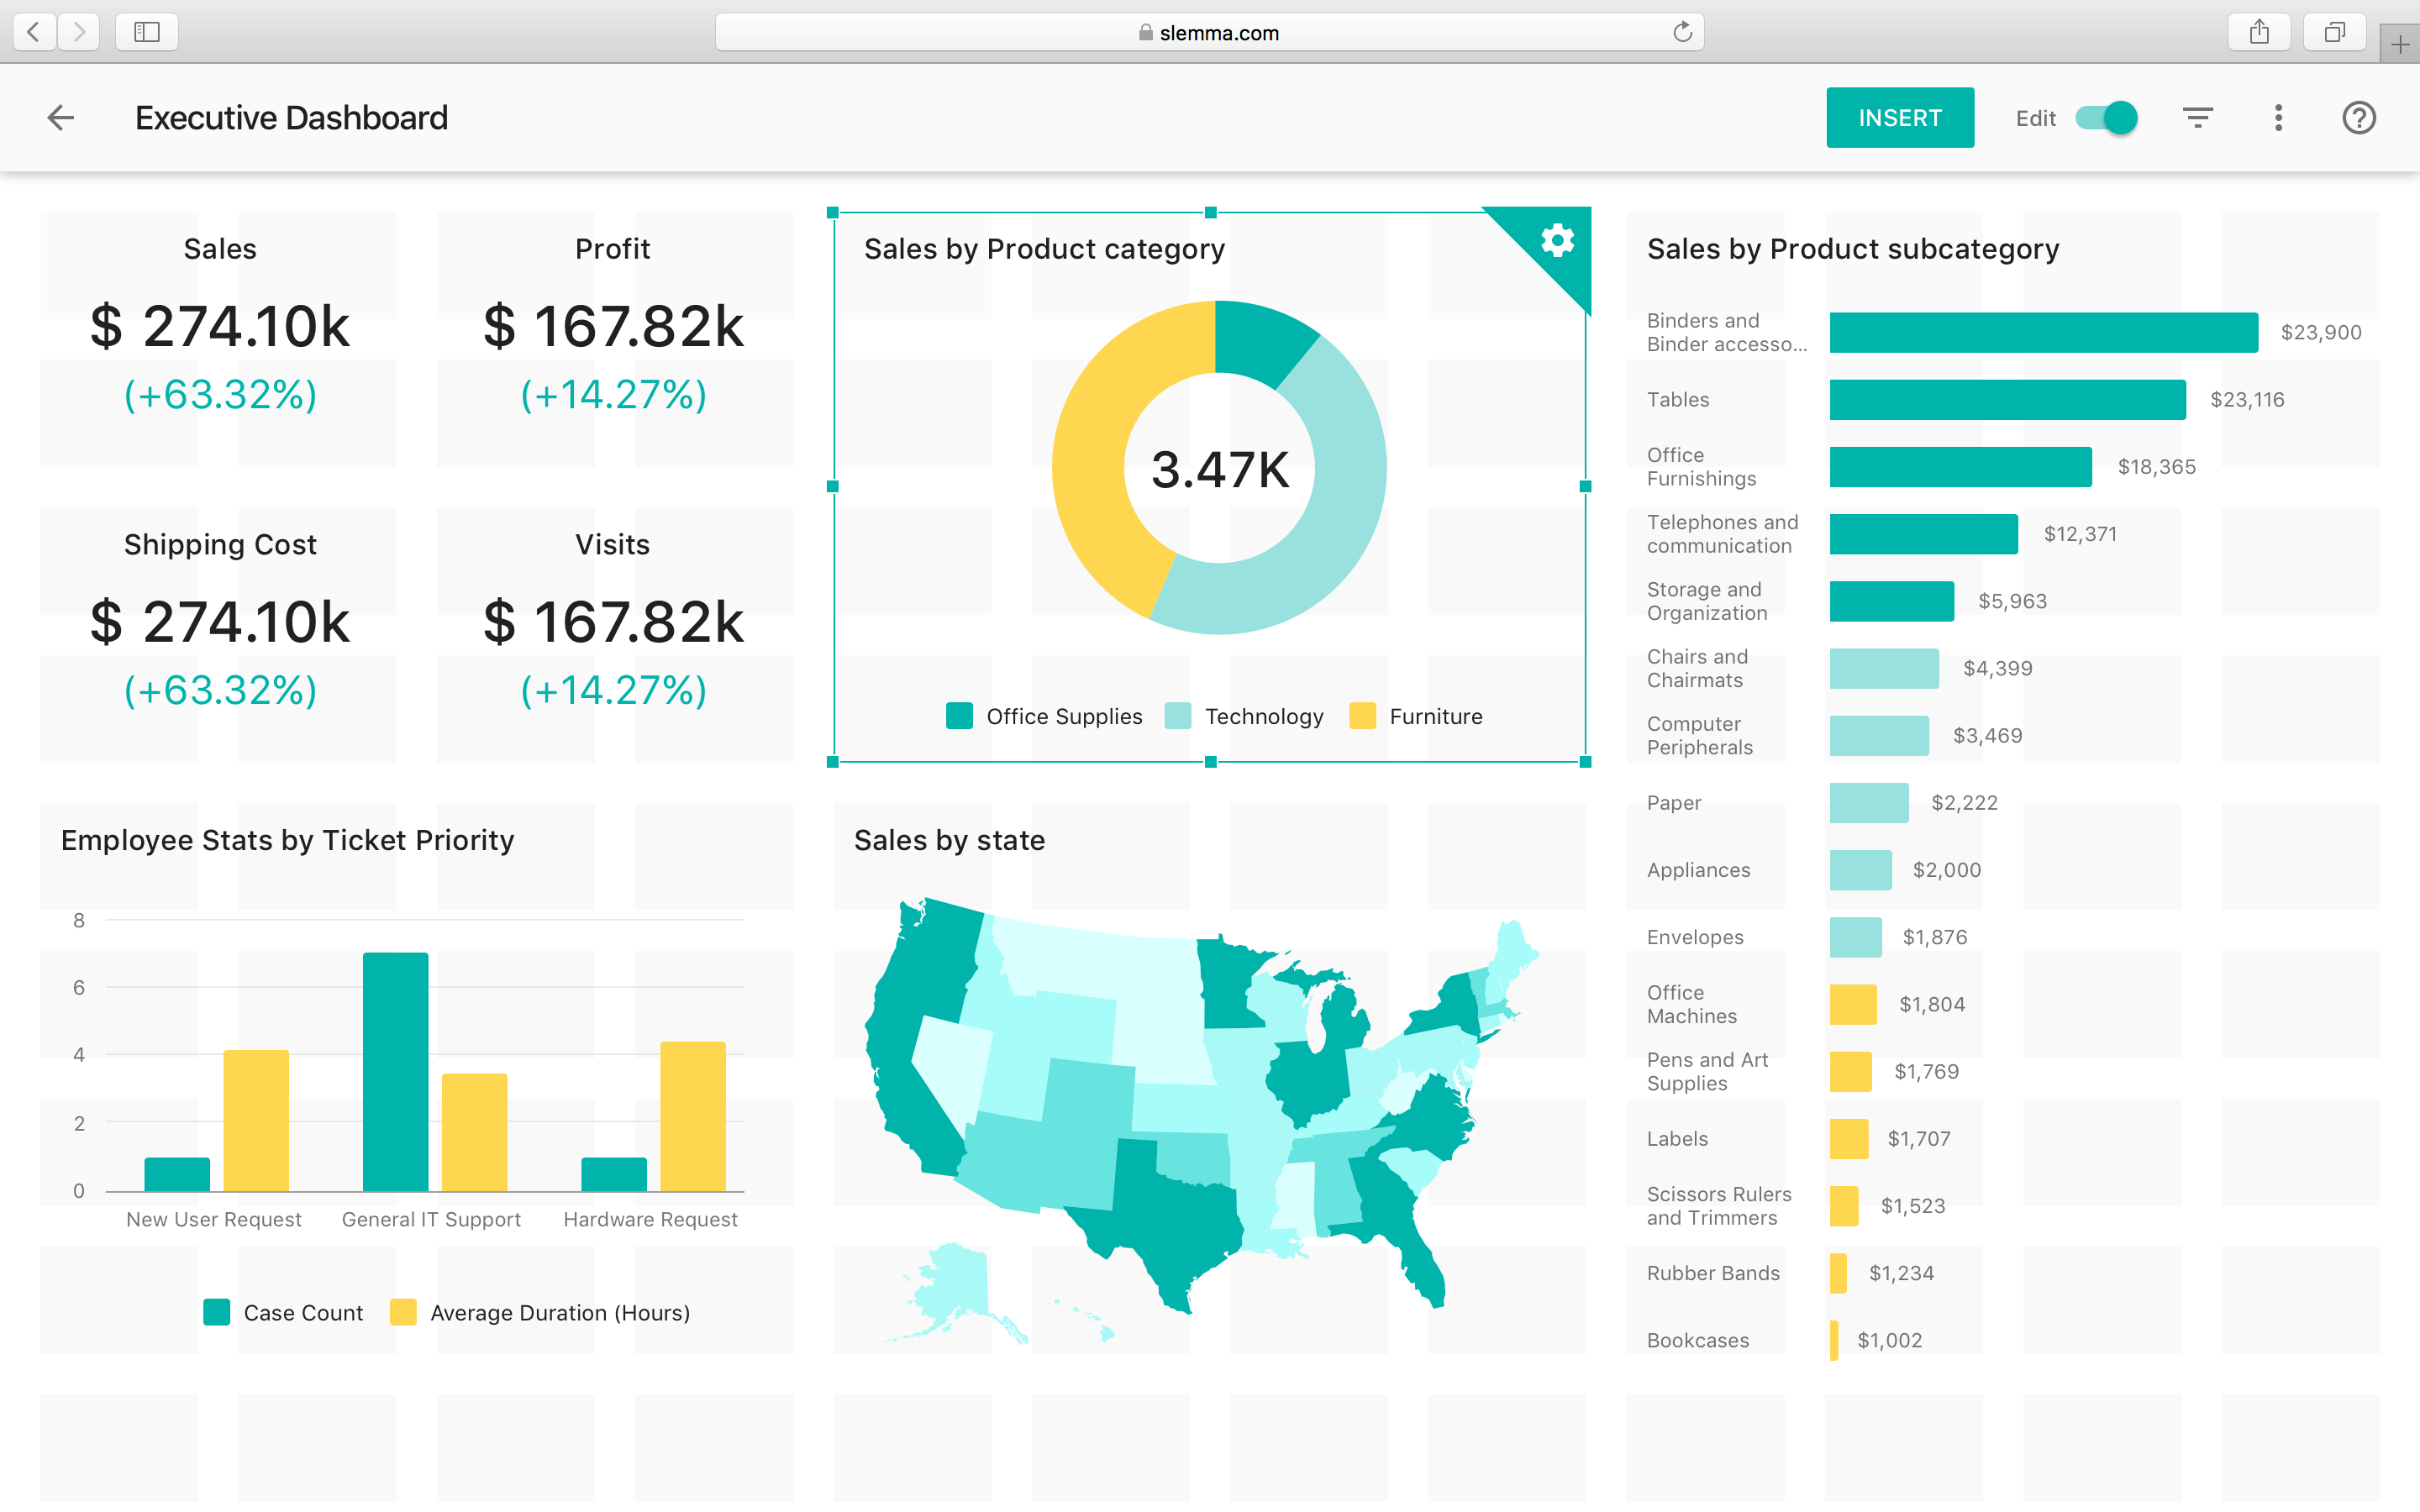Click the Profit KPI value $ 167.82k

(x=613, y=326)
